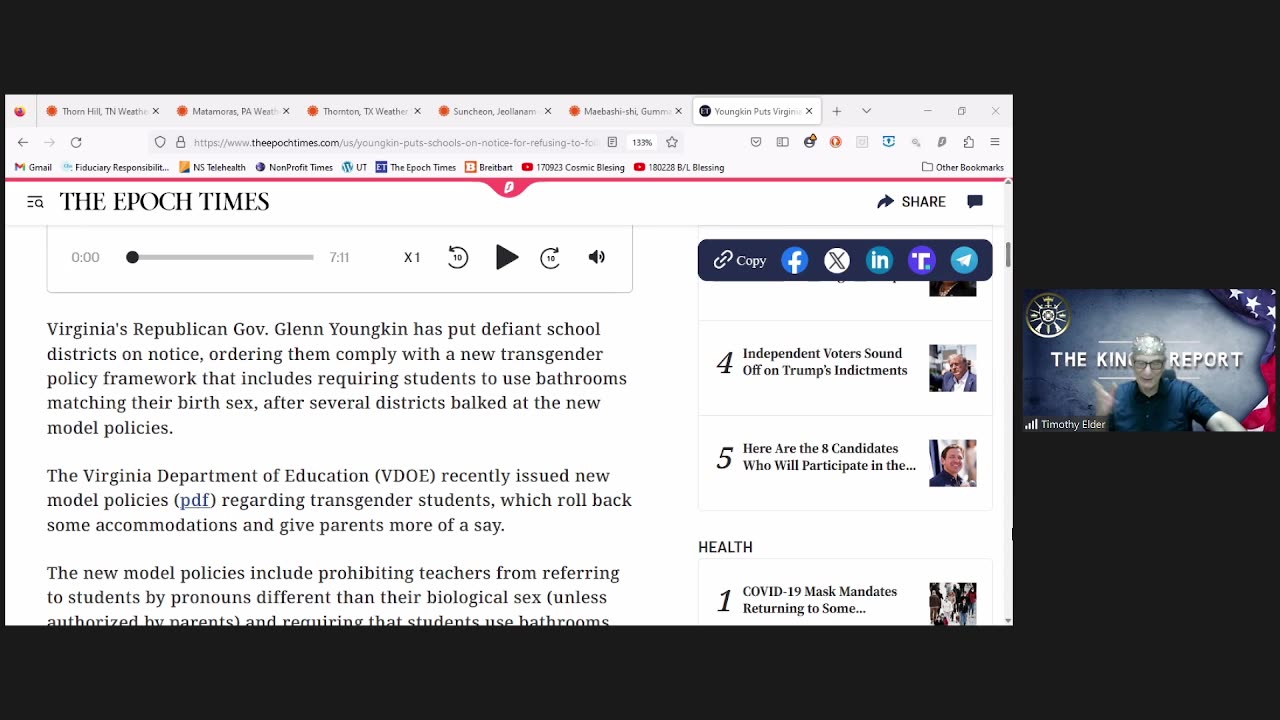Mute the article audio volume
The height and width of the screenshot is (720, 1280).
597,257
